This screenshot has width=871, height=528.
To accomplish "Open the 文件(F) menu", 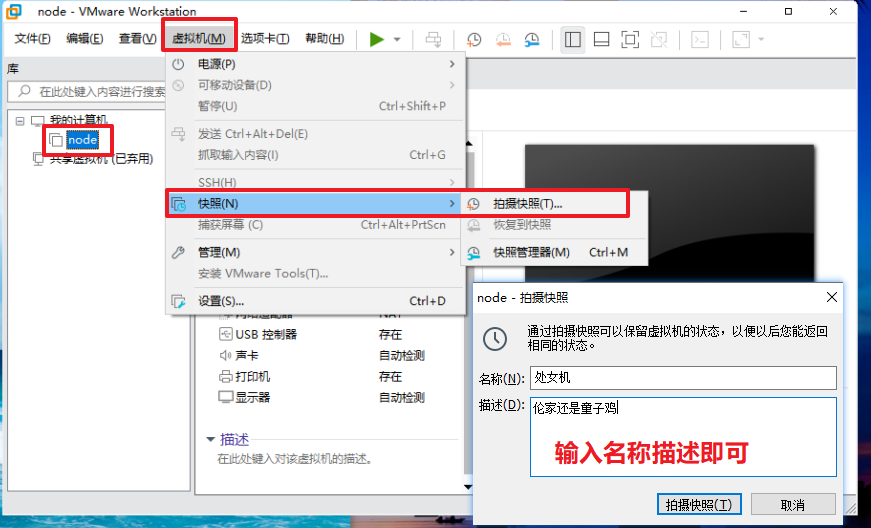I will pos(32,38).
